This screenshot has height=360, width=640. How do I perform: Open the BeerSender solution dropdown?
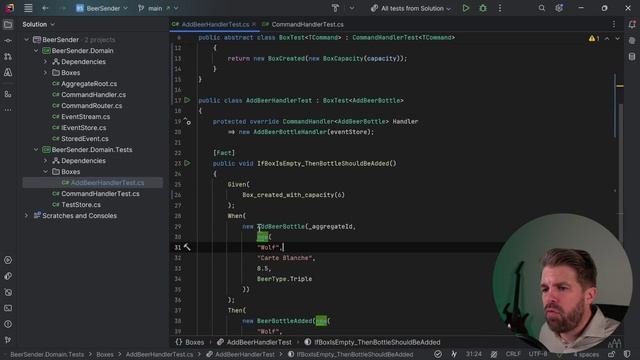click(x=102, y=8)
